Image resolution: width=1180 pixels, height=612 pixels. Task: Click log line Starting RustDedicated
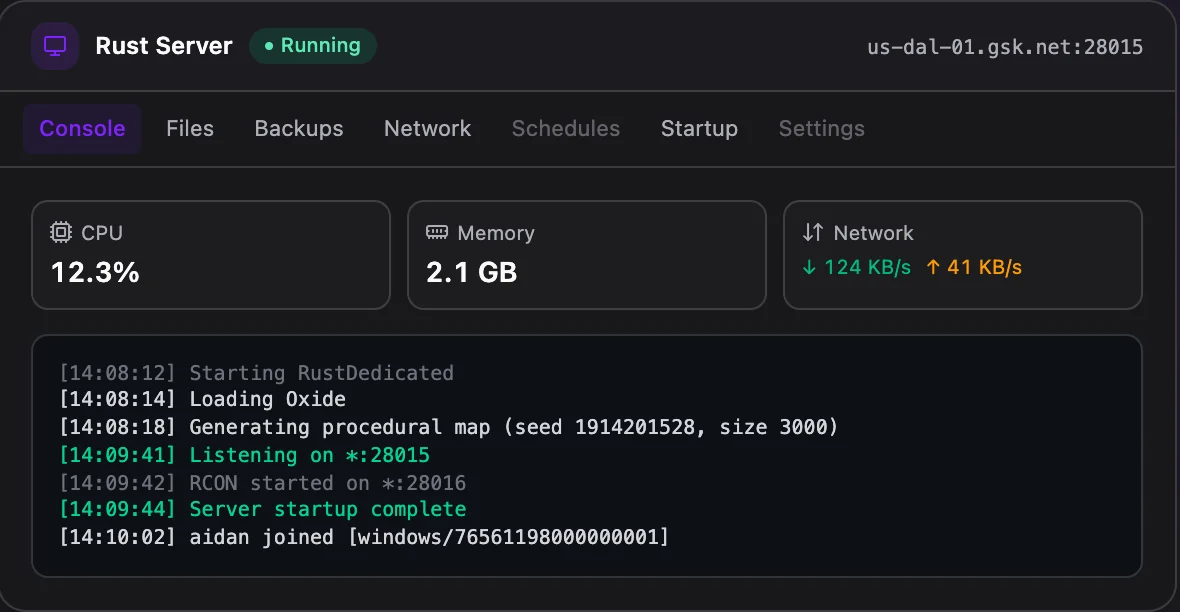[x=257, y=373]
